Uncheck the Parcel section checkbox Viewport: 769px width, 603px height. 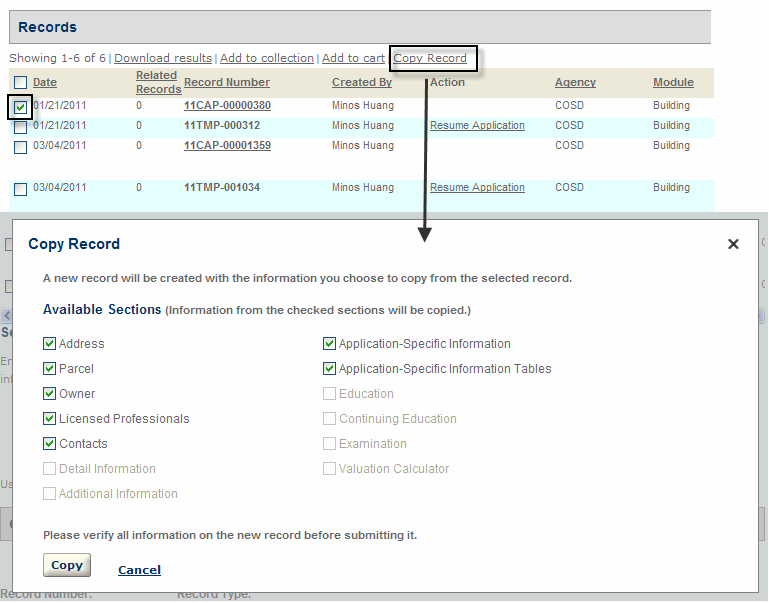click(49, 369)
